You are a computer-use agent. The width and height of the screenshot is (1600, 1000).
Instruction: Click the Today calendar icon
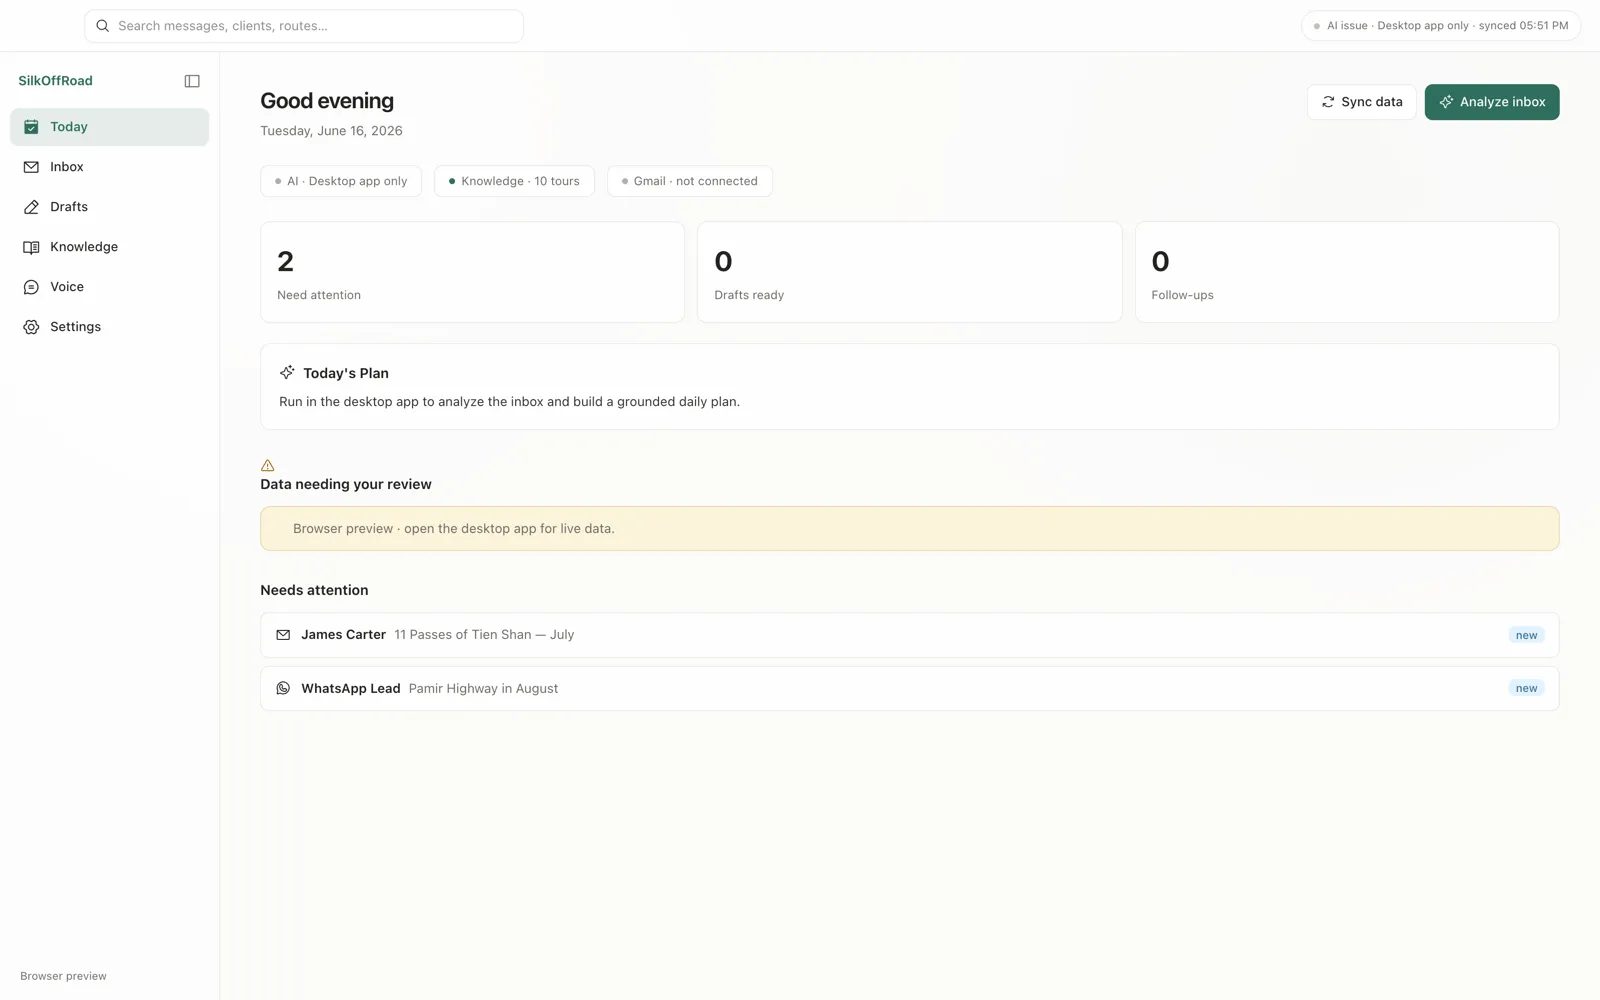[x=31, y=127]
